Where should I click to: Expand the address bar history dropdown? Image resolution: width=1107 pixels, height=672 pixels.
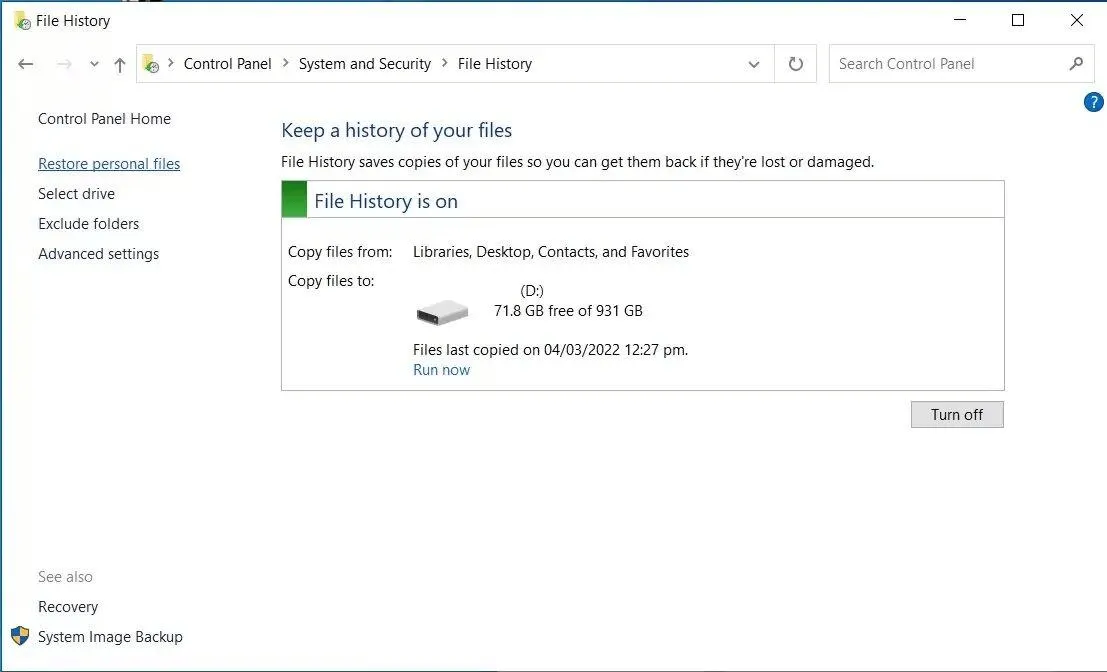(x=754, y=64)
